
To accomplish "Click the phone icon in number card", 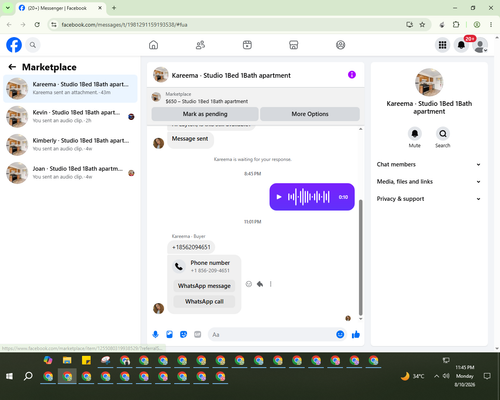I will (179, 266).
